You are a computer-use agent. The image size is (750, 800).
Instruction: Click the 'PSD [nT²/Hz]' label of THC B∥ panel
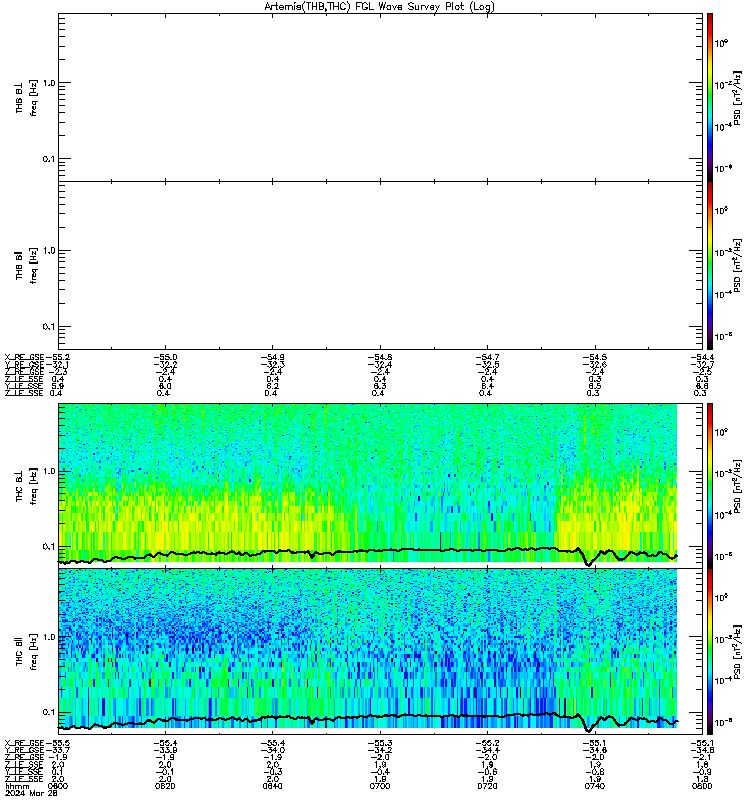click(x=737, y=651)
